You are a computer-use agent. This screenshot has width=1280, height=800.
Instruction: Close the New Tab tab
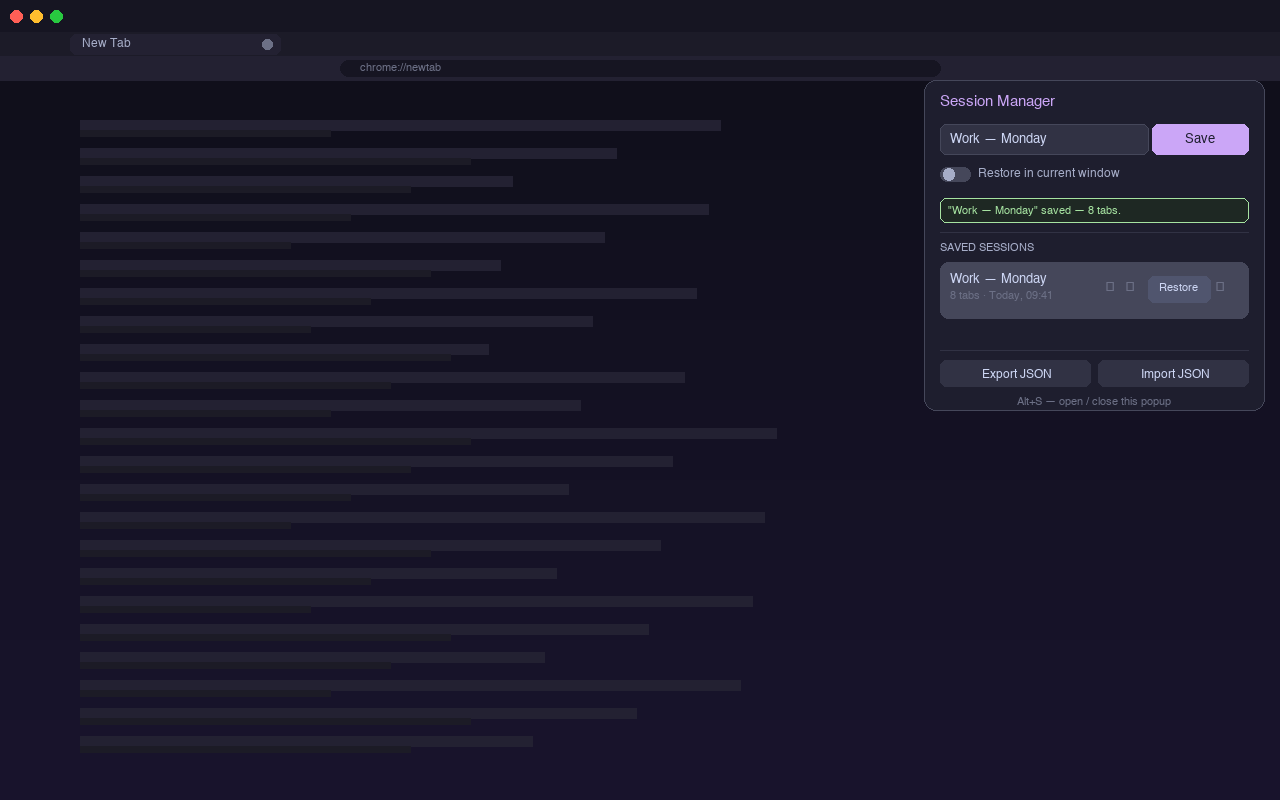tap(267, 44)
